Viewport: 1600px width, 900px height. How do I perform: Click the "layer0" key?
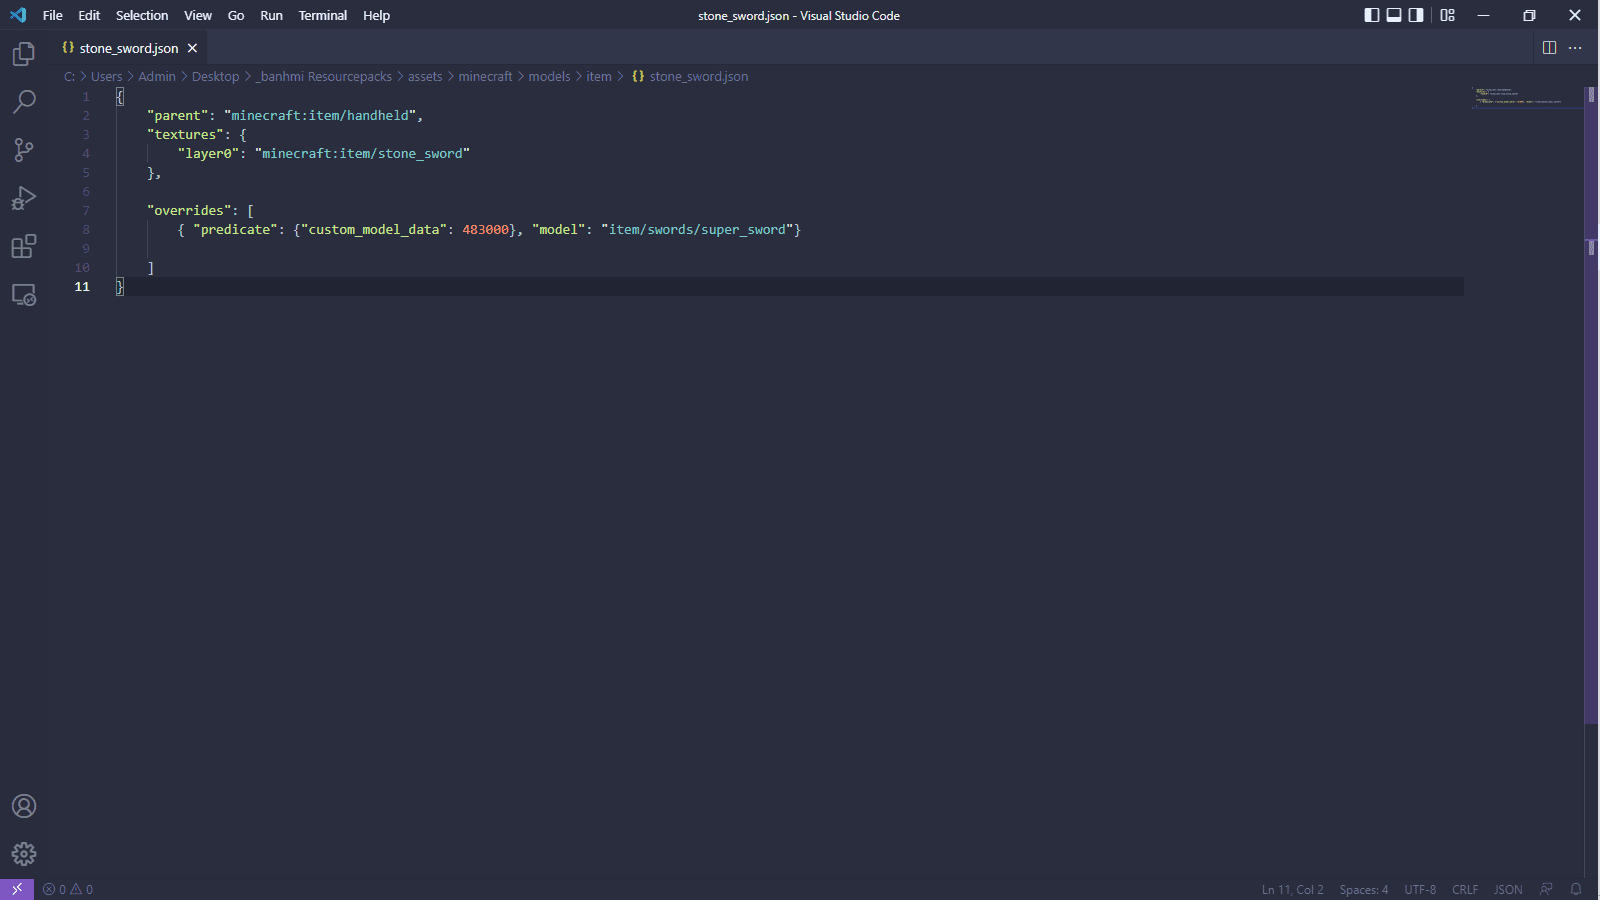tap(209, 154)
